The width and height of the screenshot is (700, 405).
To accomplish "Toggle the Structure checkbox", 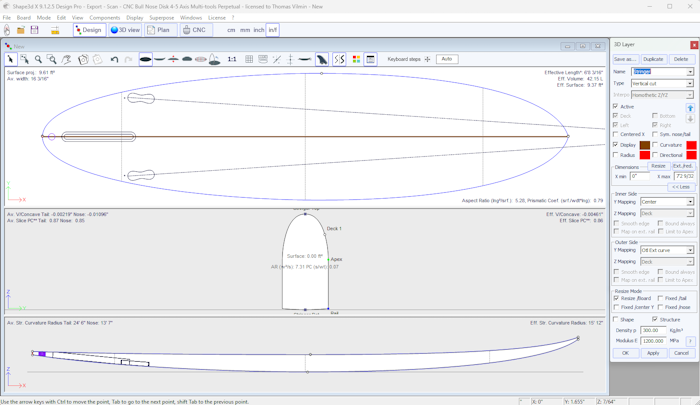I will 656,320.
